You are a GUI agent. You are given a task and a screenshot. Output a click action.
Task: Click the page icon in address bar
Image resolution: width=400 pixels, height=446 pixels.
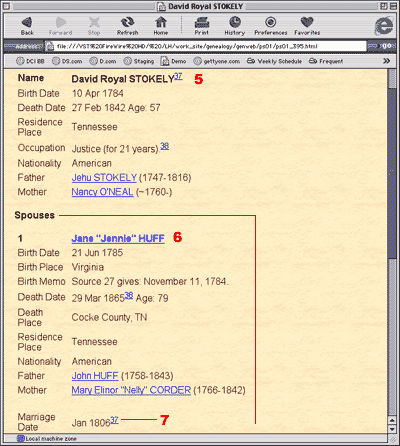tap(50, 46)
